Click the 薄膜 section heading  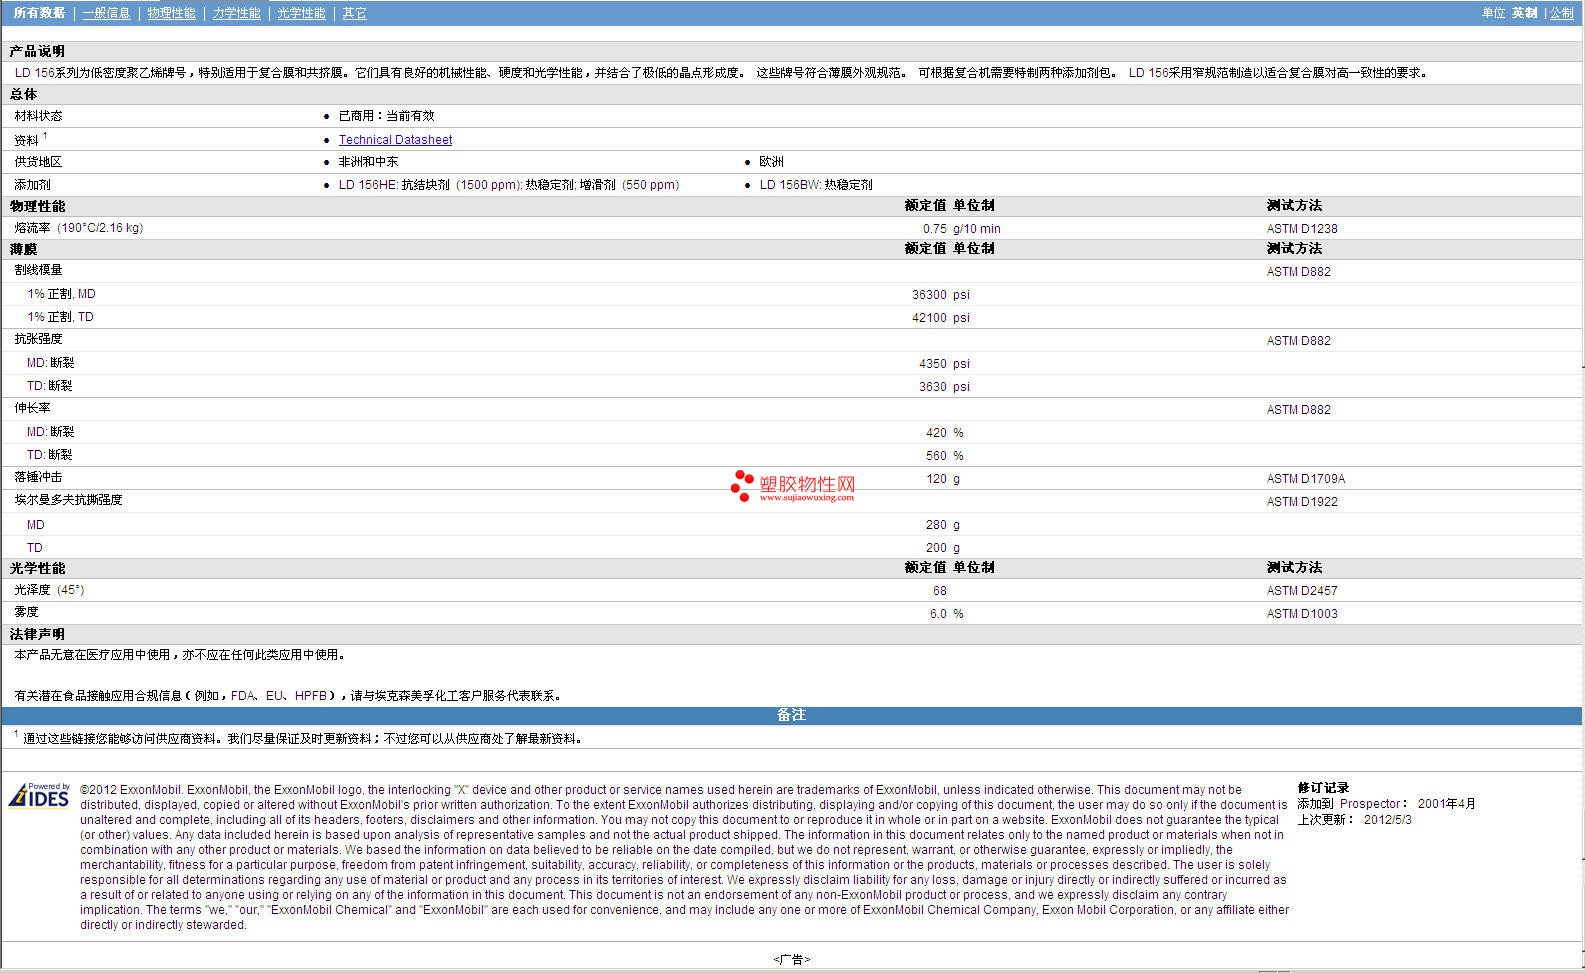click(x=23, y=249)
